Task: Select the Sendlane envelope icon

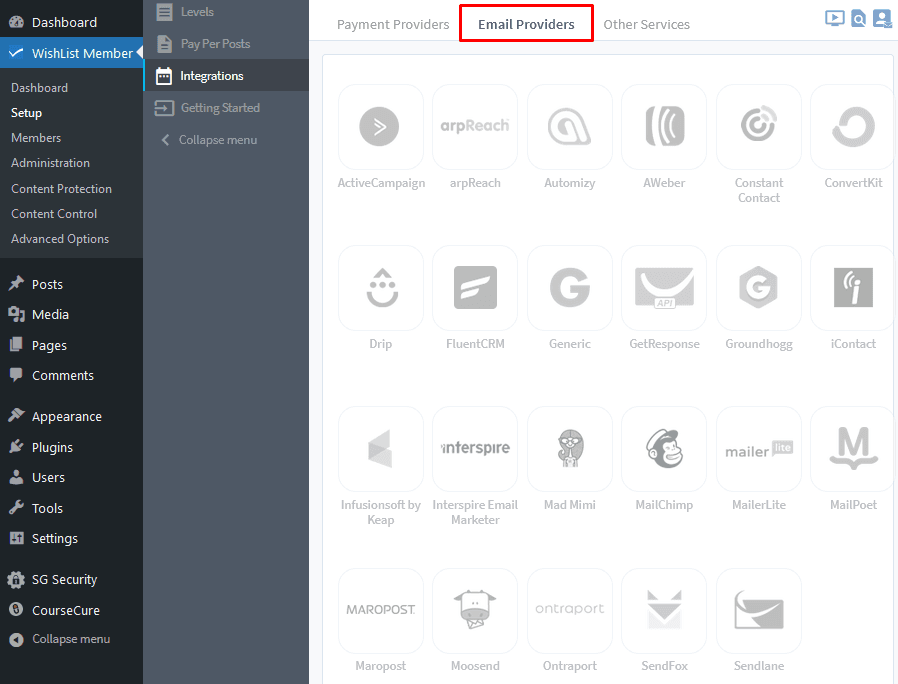Action: click(758, 610)
